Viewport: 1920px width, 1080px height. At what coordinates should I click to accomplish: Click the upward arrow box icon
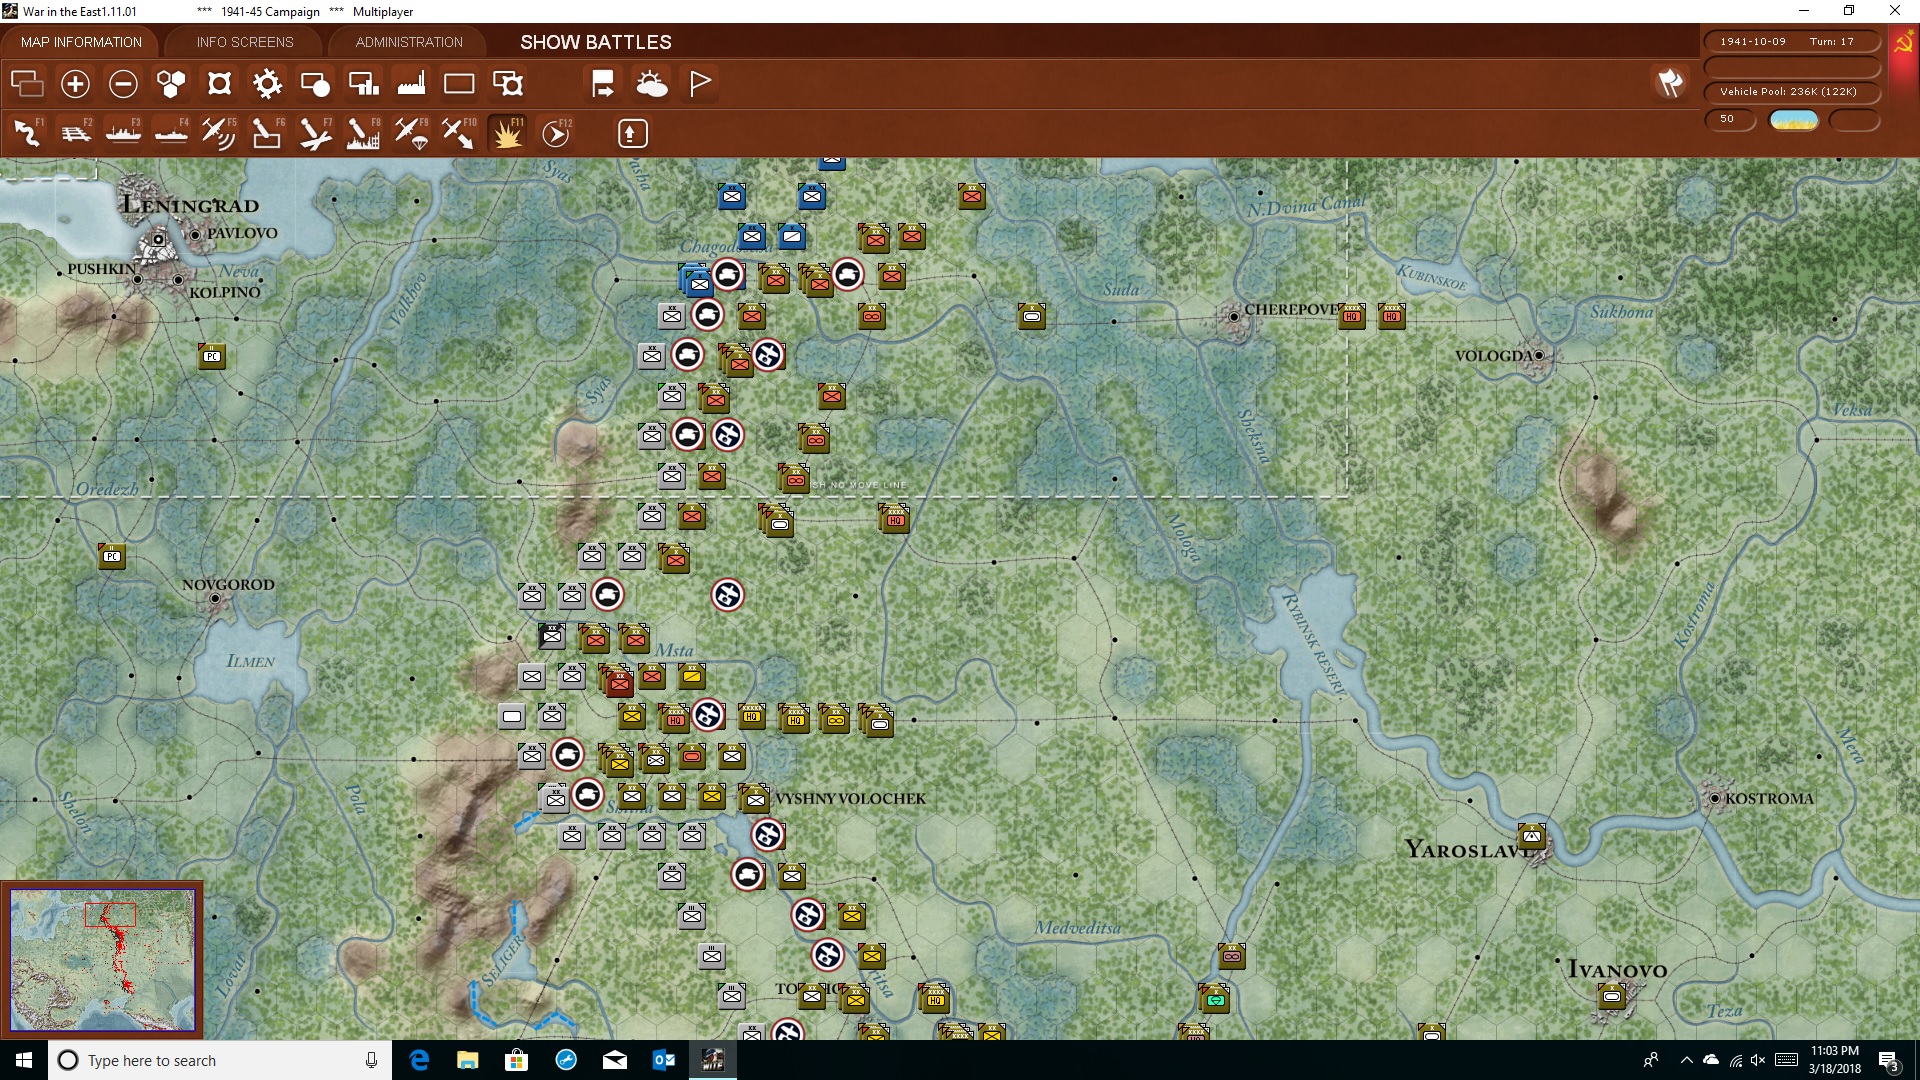pyautogui.click(x=632, y=133)
